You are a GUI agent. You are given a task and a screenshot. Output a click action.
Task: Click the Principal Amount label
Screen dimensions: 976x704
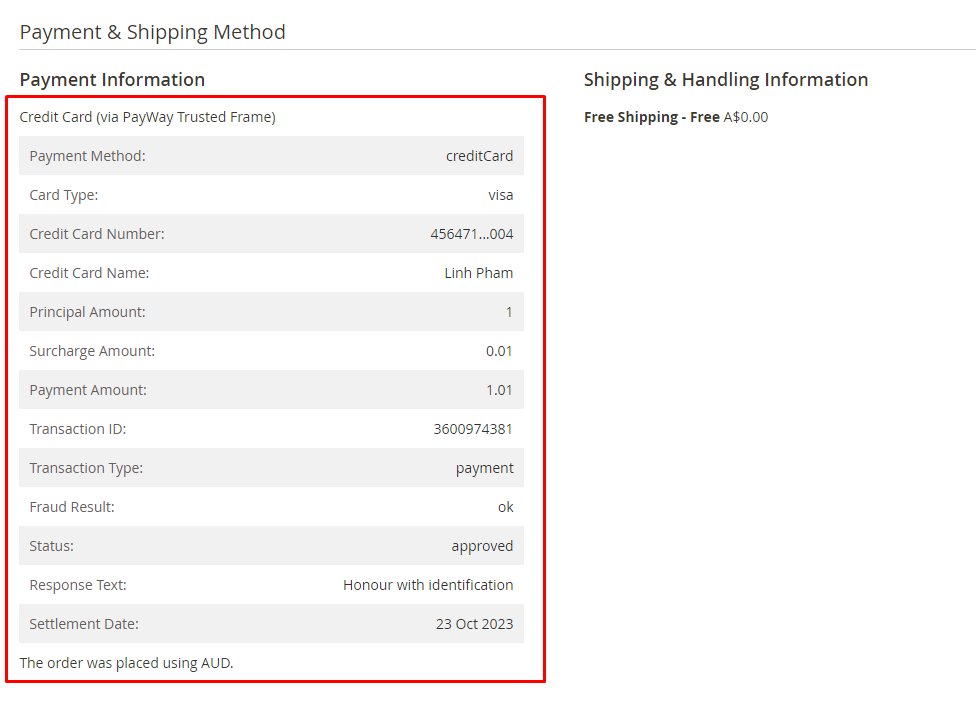(87, 312)
